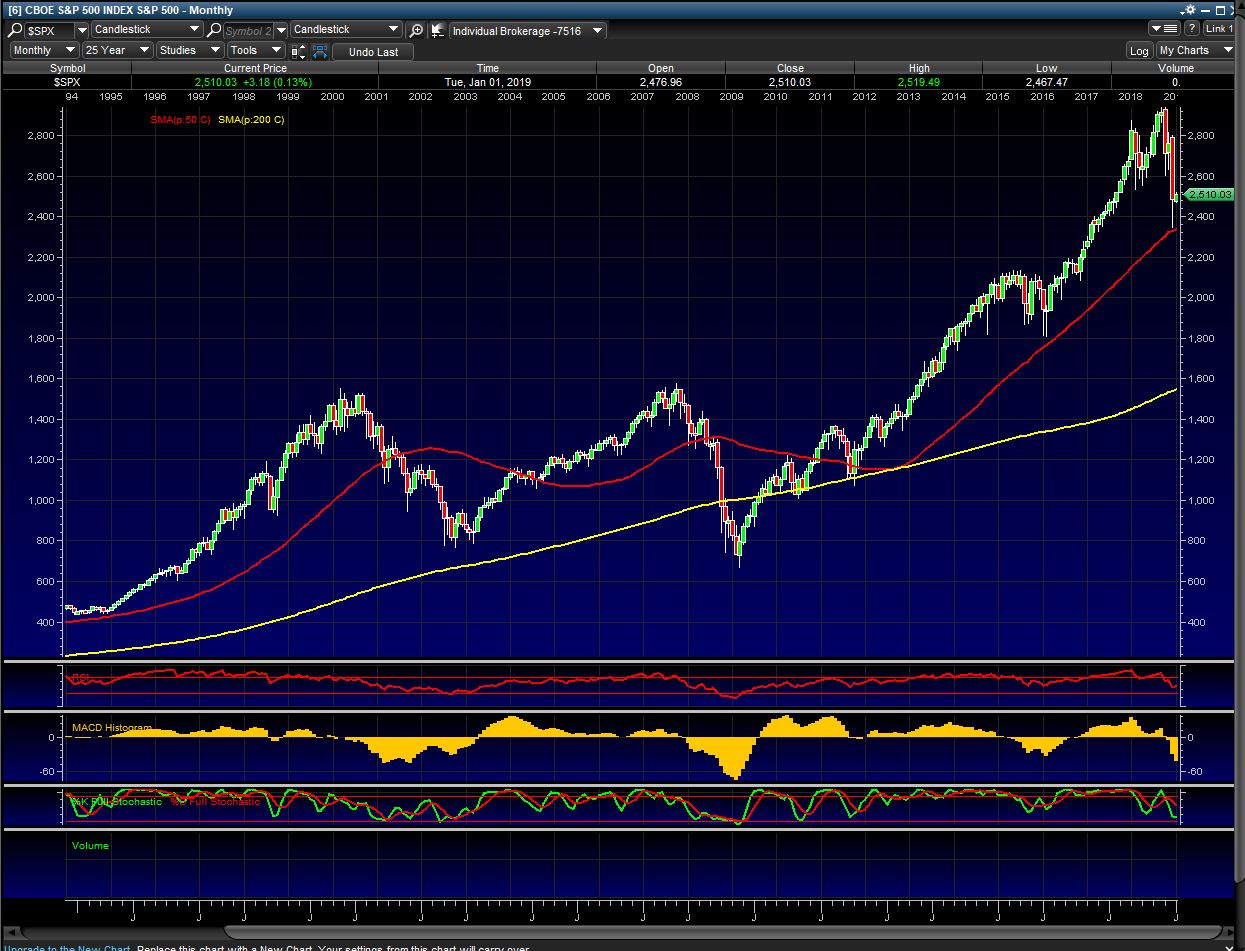Open the $SPX symbol history dropdown arrow

[82, 31]
